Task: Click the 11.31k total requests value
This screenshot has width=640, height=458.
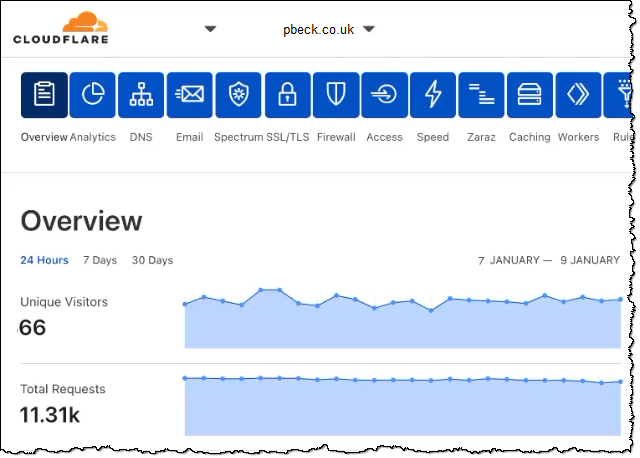Action: (50, 415)
